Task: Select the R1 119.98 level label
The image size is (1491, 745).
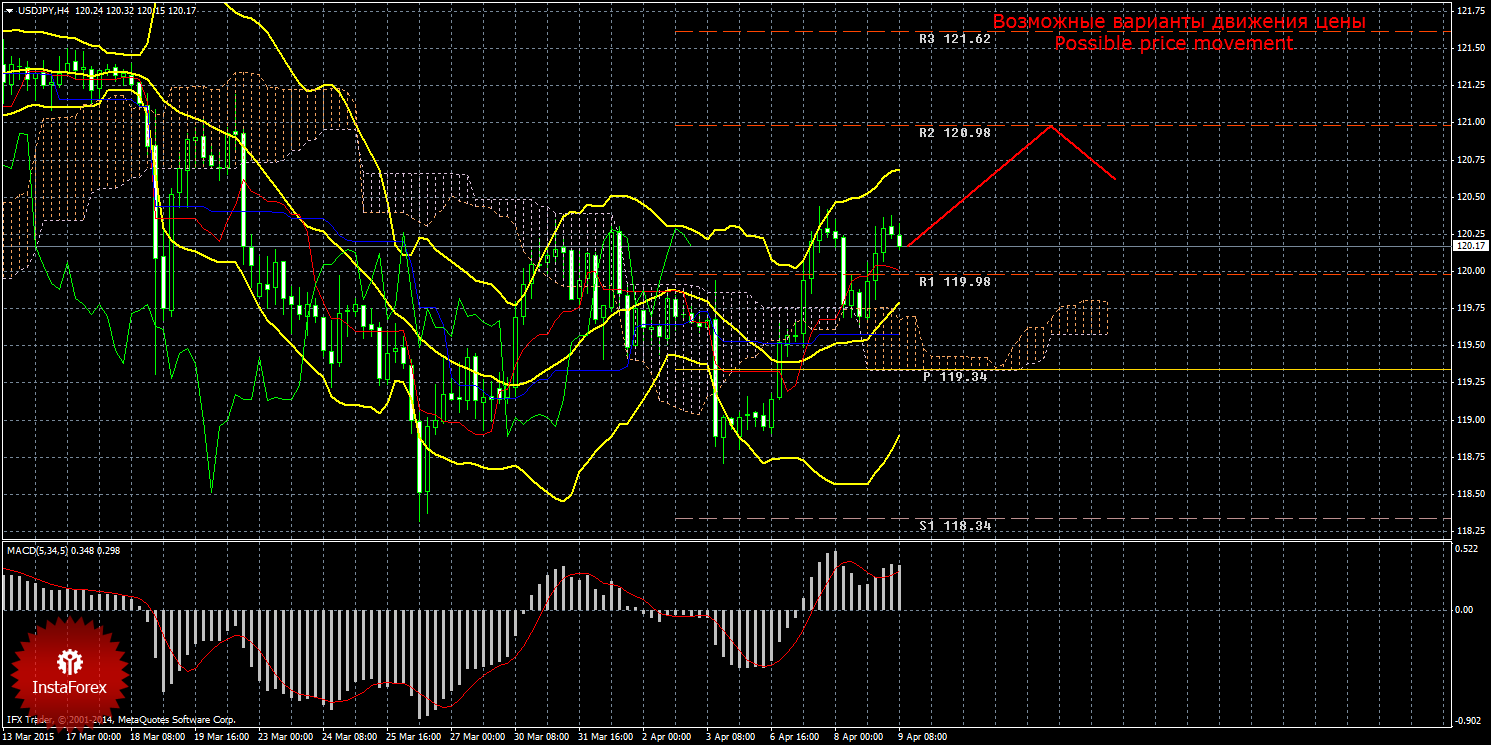Action: click(x=954, y=282)
